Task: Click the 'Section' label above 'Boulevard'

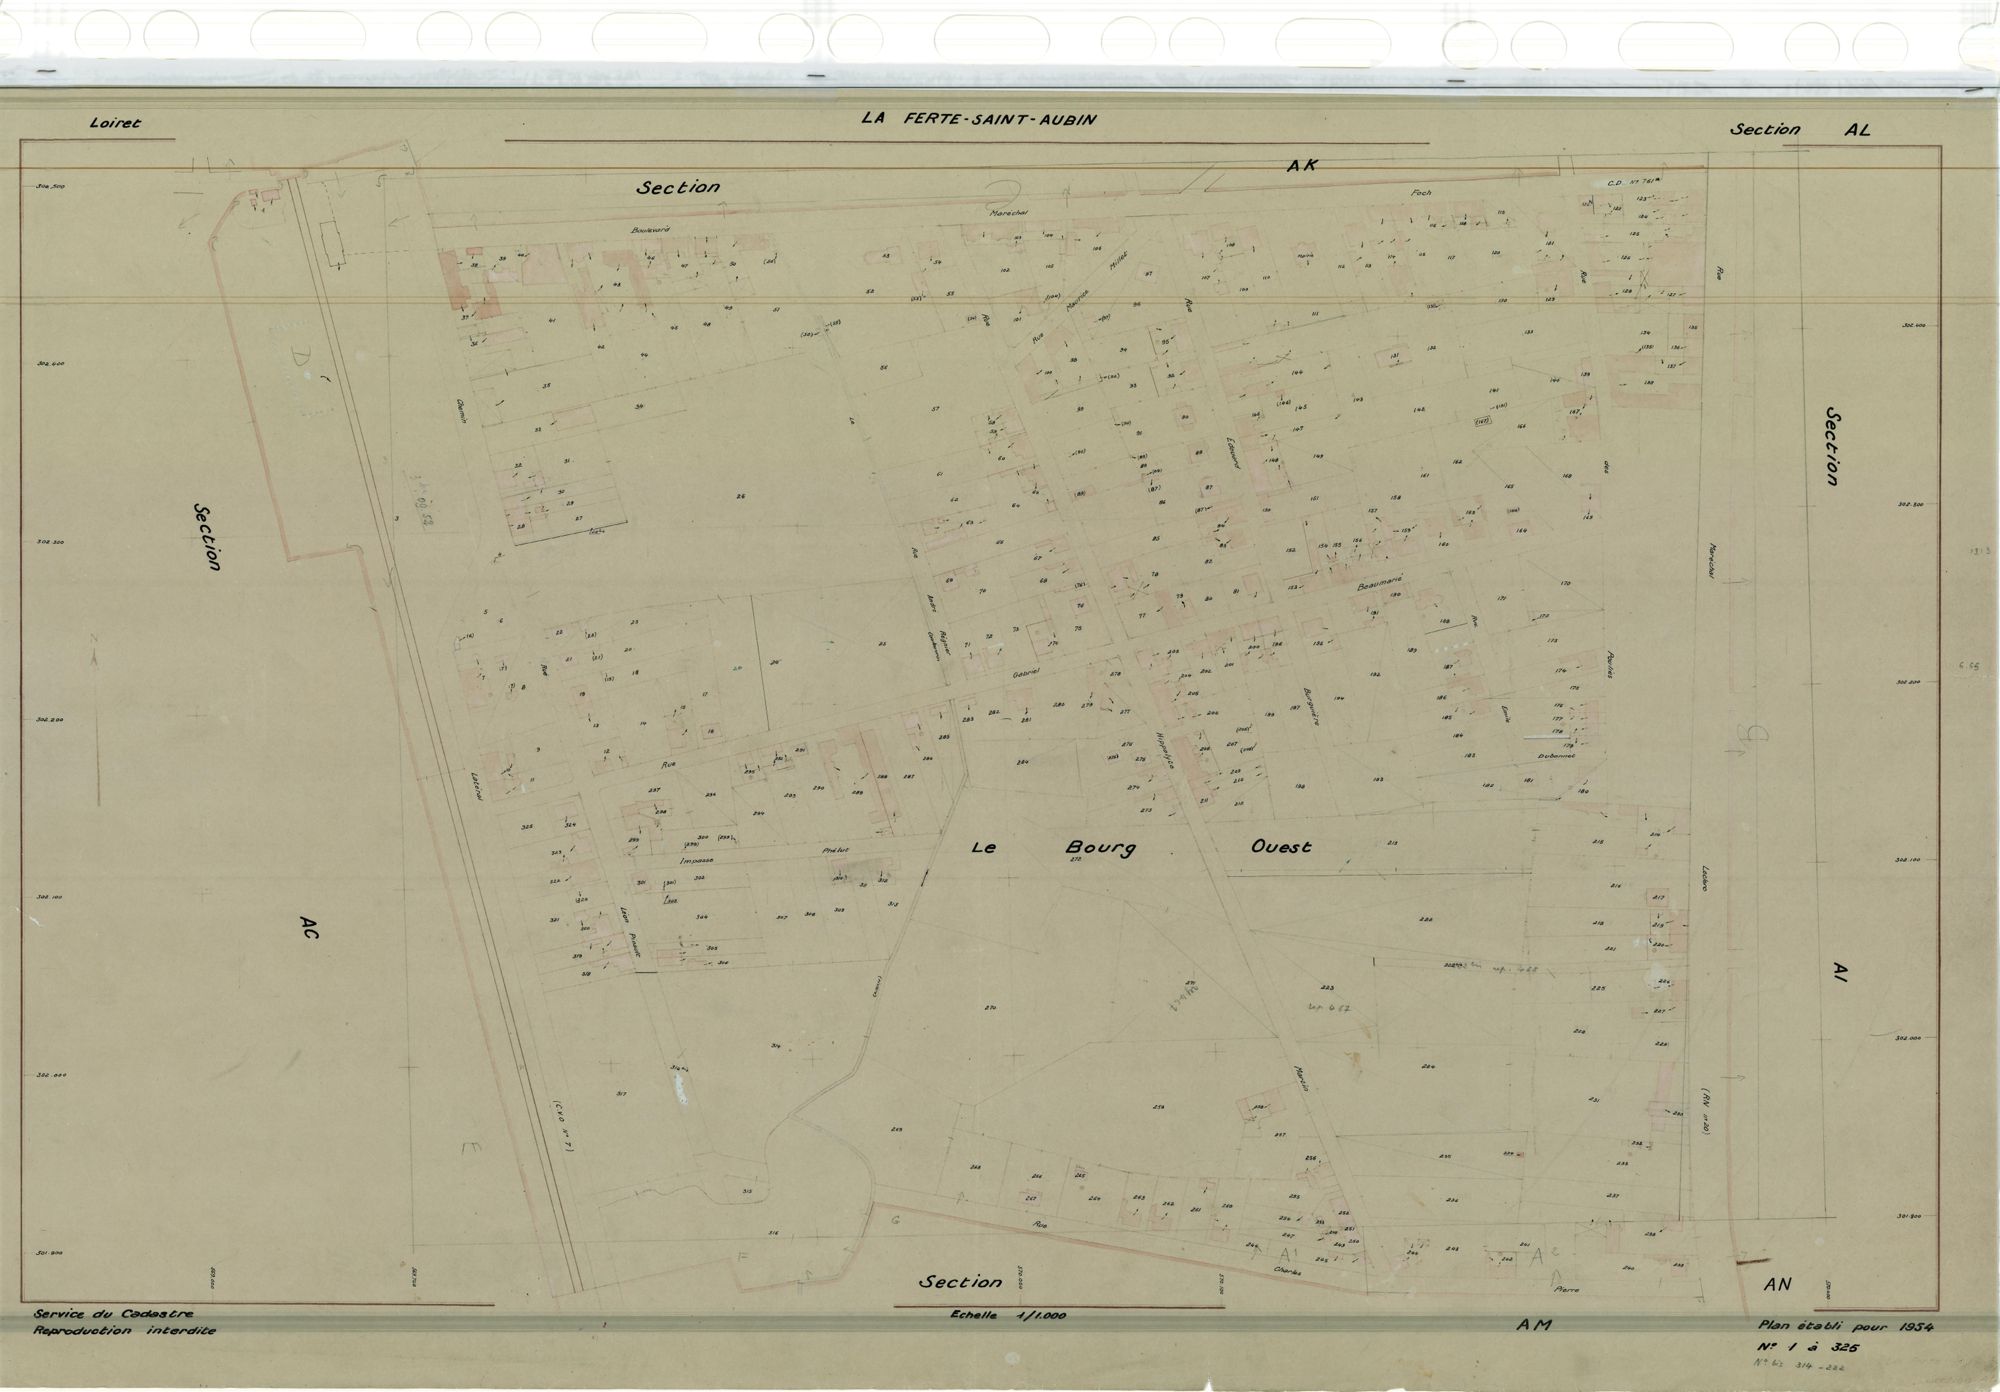Action: (x=678, y=186)
